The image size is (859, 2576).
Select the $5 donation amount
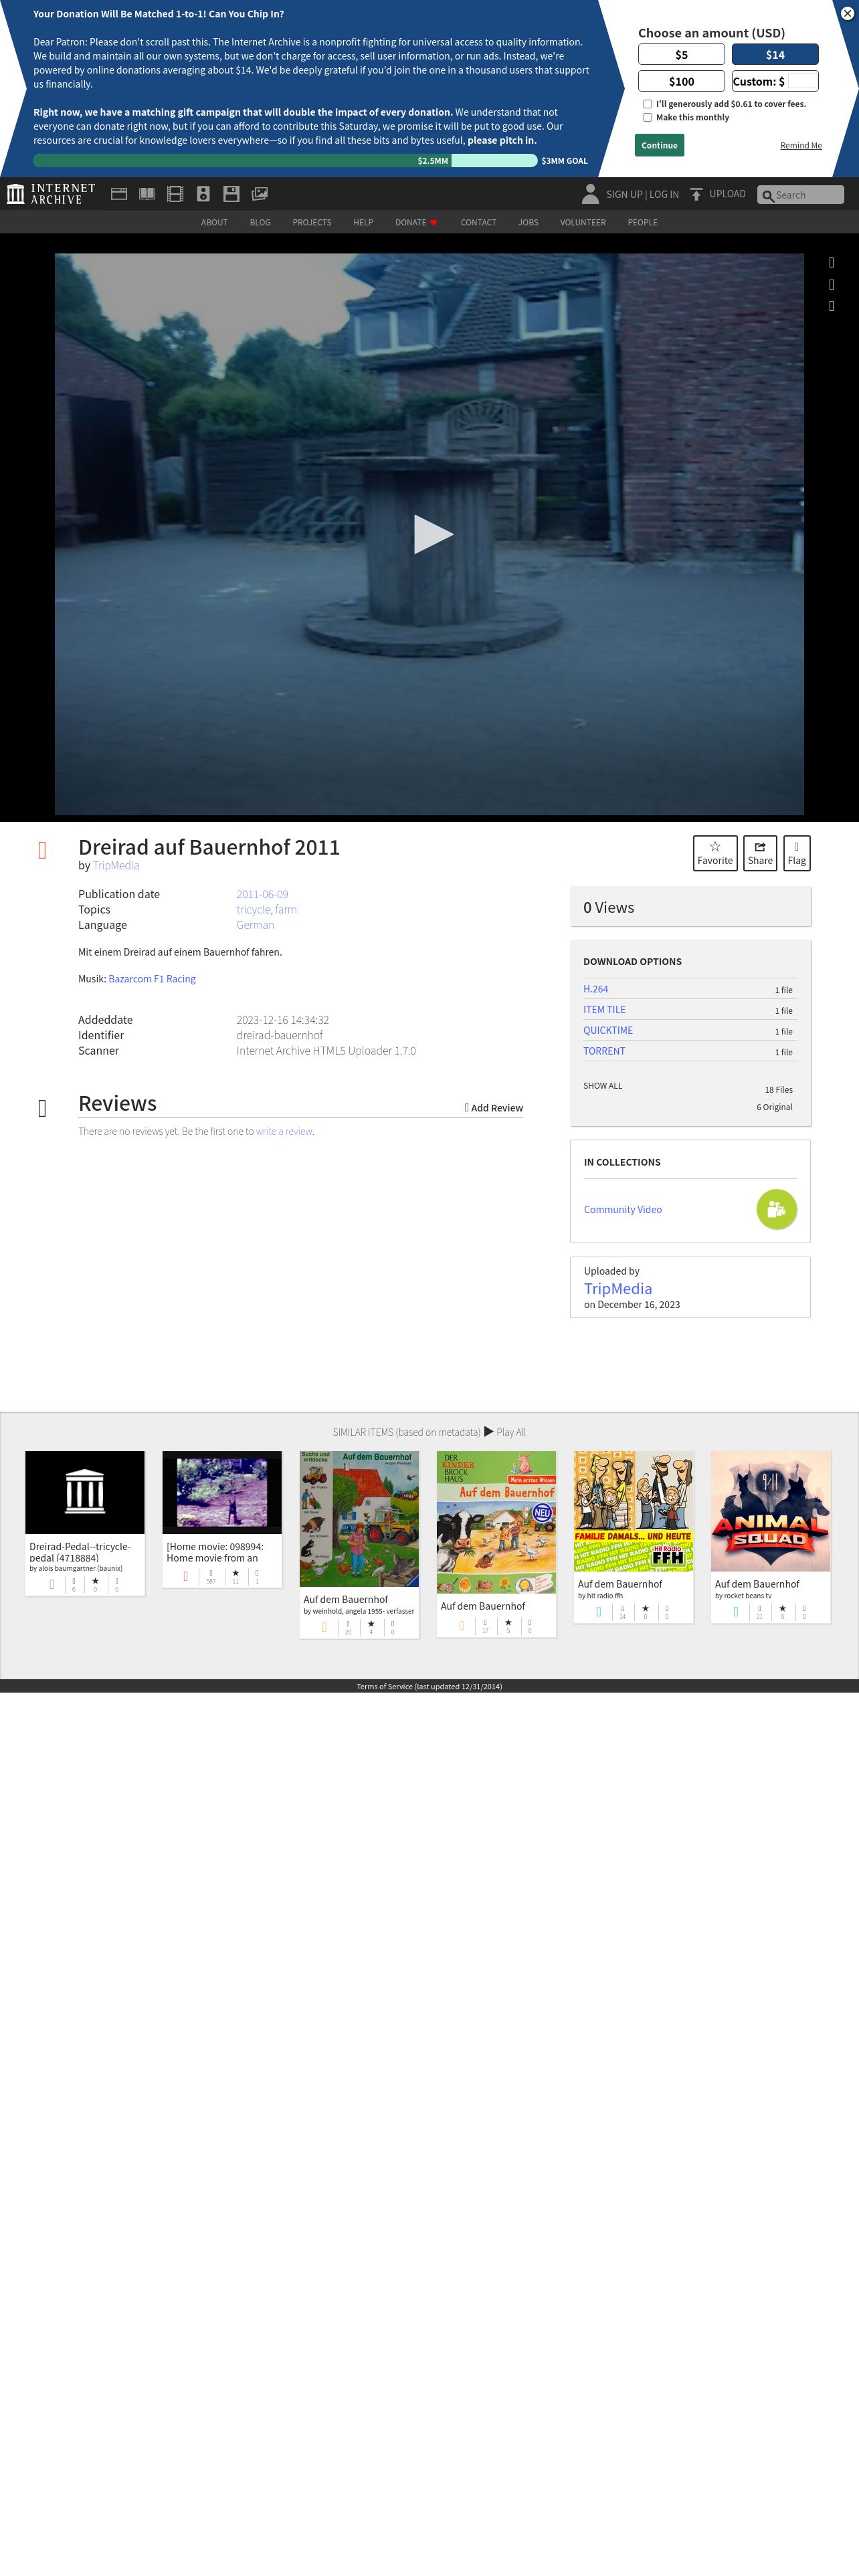pos(681,55)
